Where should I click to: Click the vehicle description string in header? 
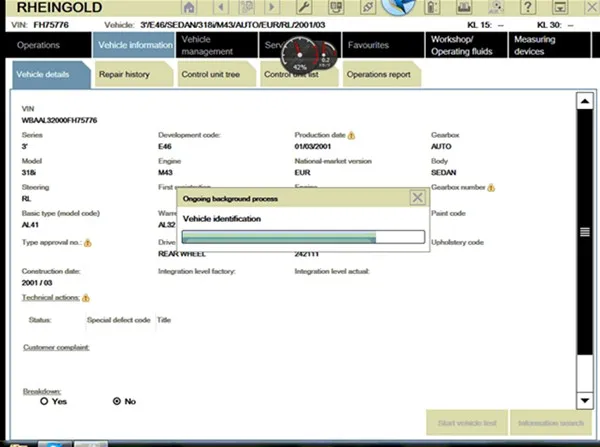tap(233, 25)
